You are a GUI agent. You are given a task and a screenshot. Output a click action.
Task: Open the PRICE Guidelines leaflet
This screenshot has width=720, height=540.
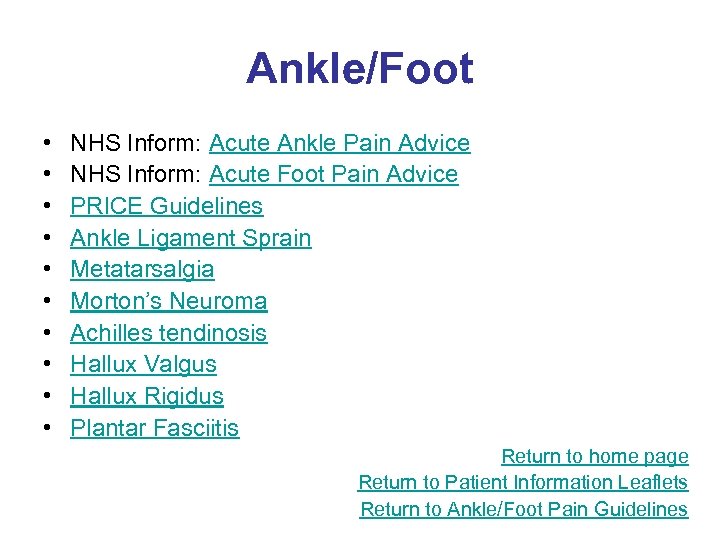pos(166,207)
